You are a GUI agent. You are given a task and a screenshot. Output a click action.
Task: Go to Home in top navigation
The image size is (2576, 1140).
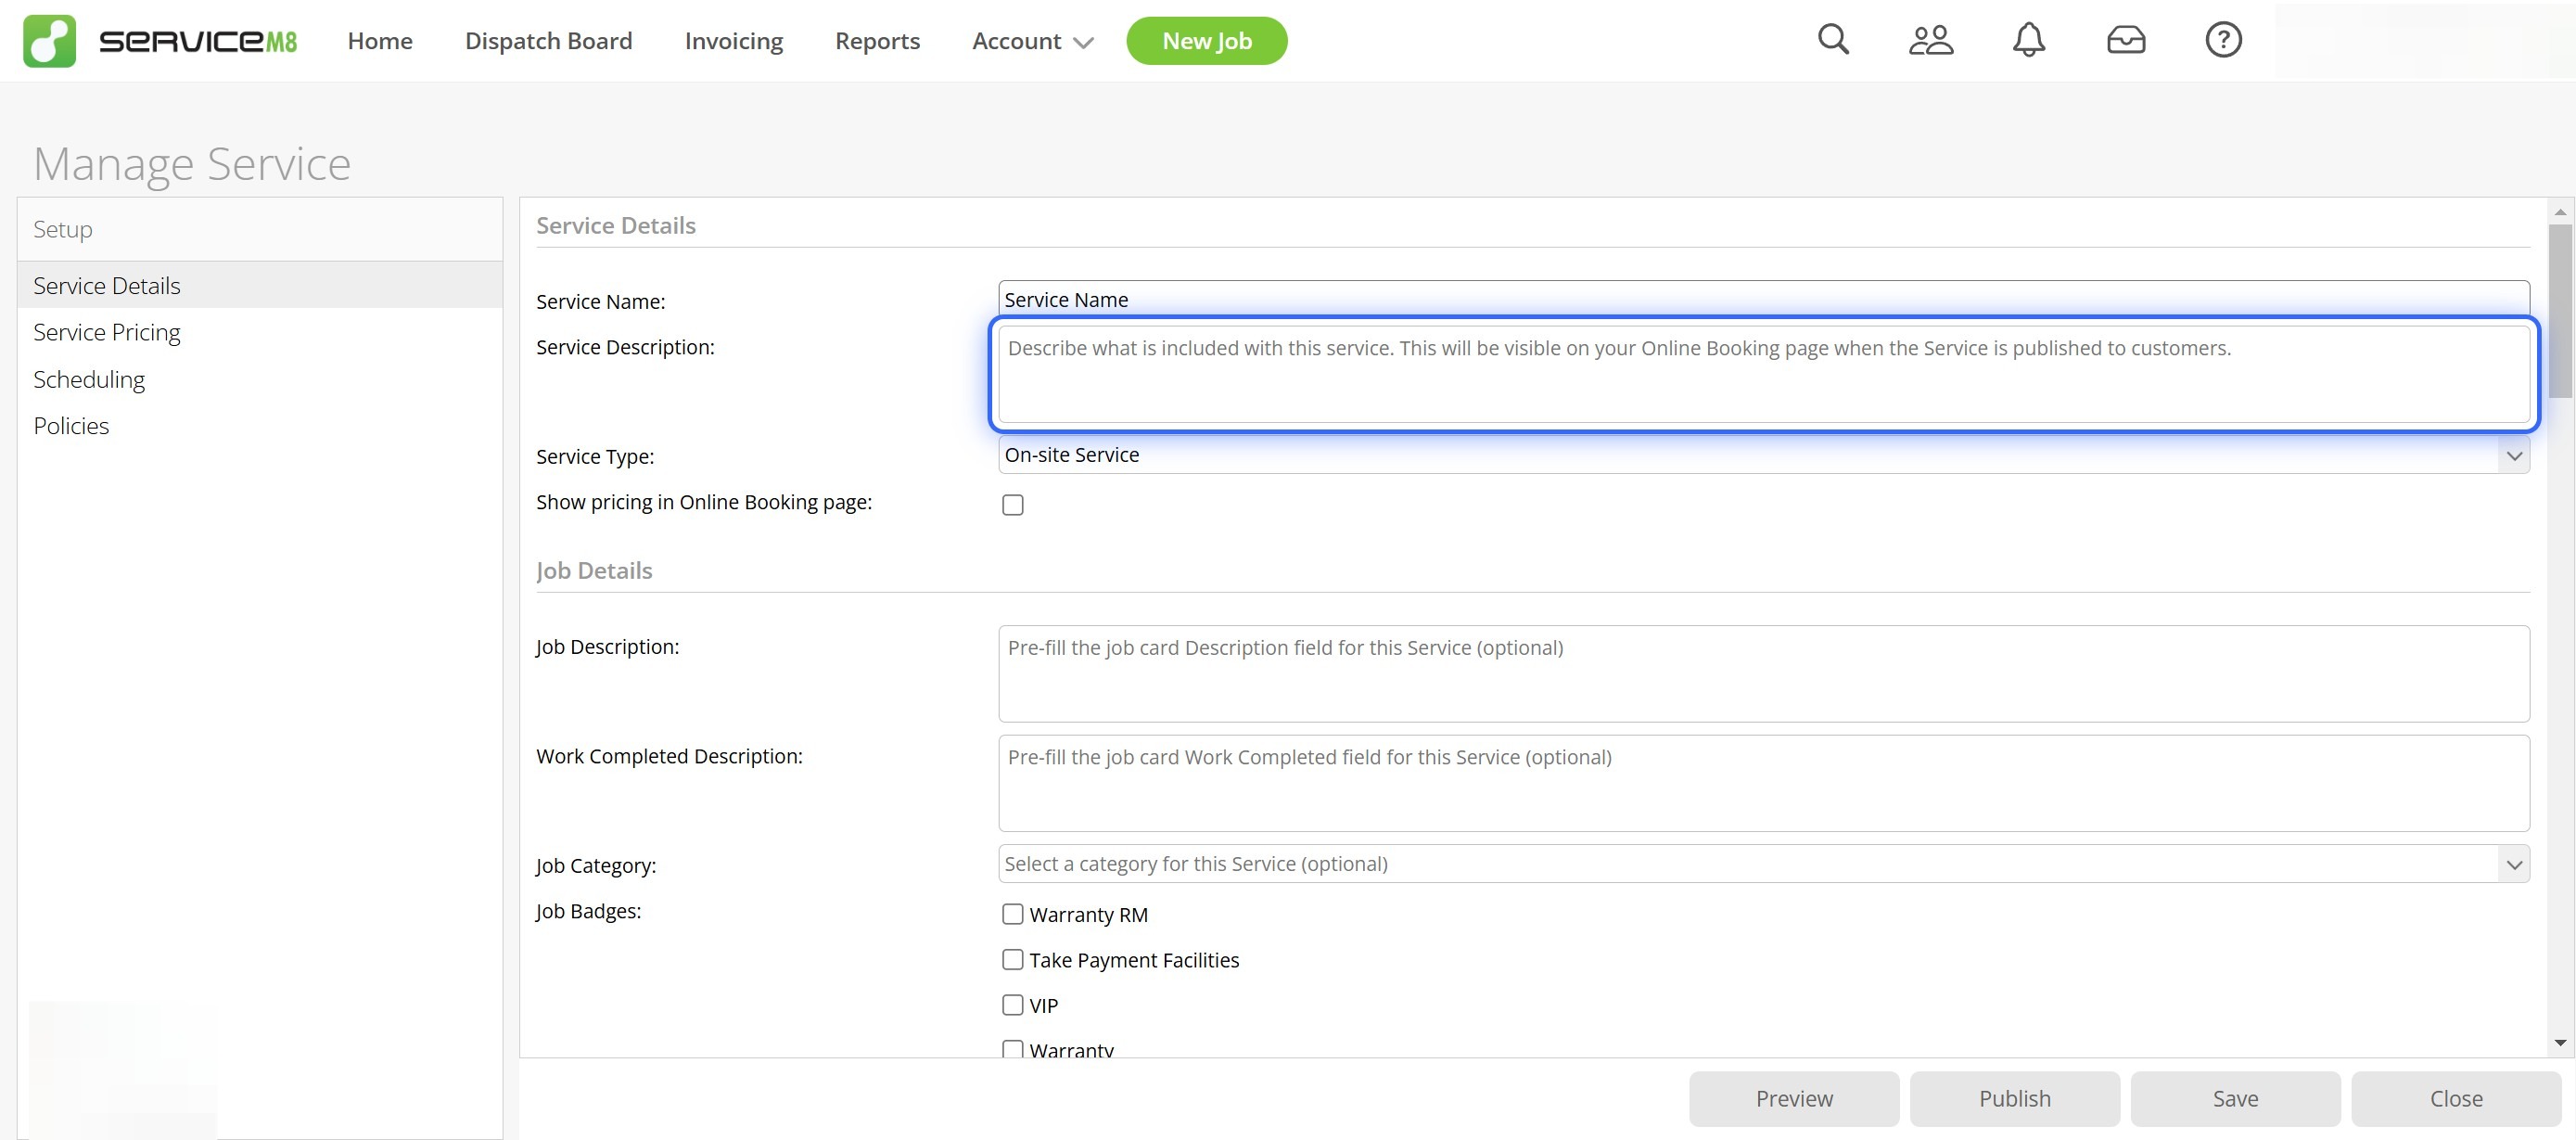[x=380, y=41]
